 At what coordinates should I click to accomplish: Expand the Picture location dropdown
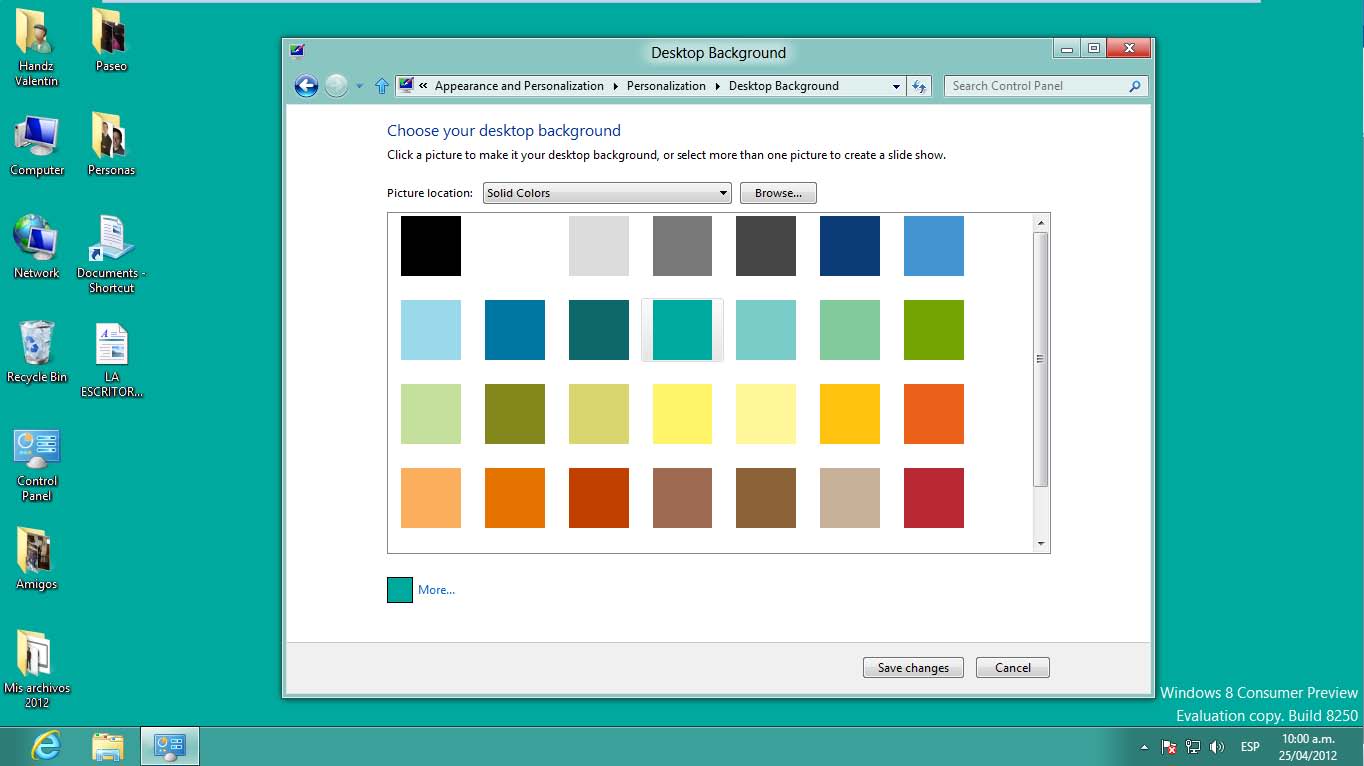607,193
